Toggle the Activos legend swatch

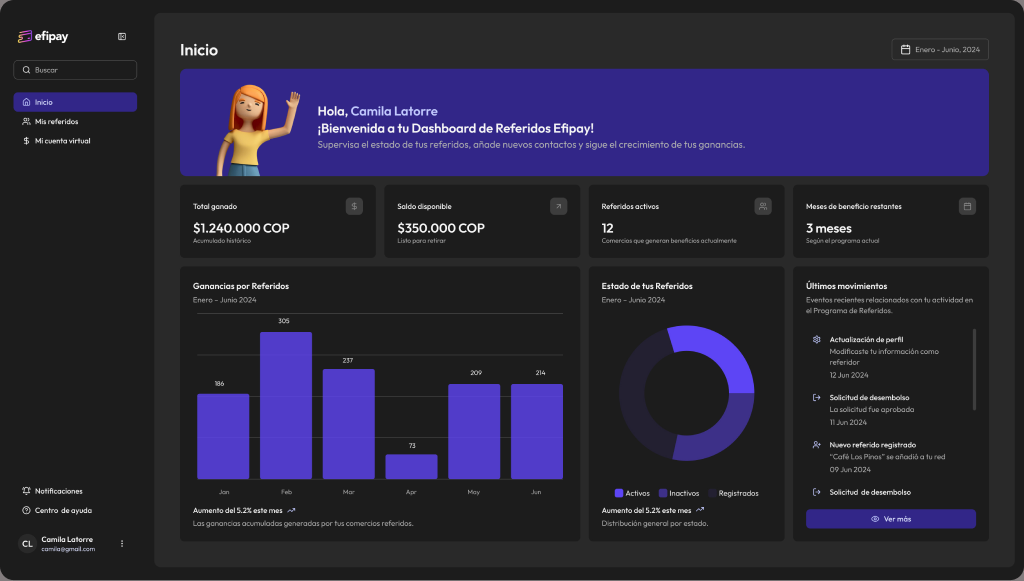tap(618, 493)
